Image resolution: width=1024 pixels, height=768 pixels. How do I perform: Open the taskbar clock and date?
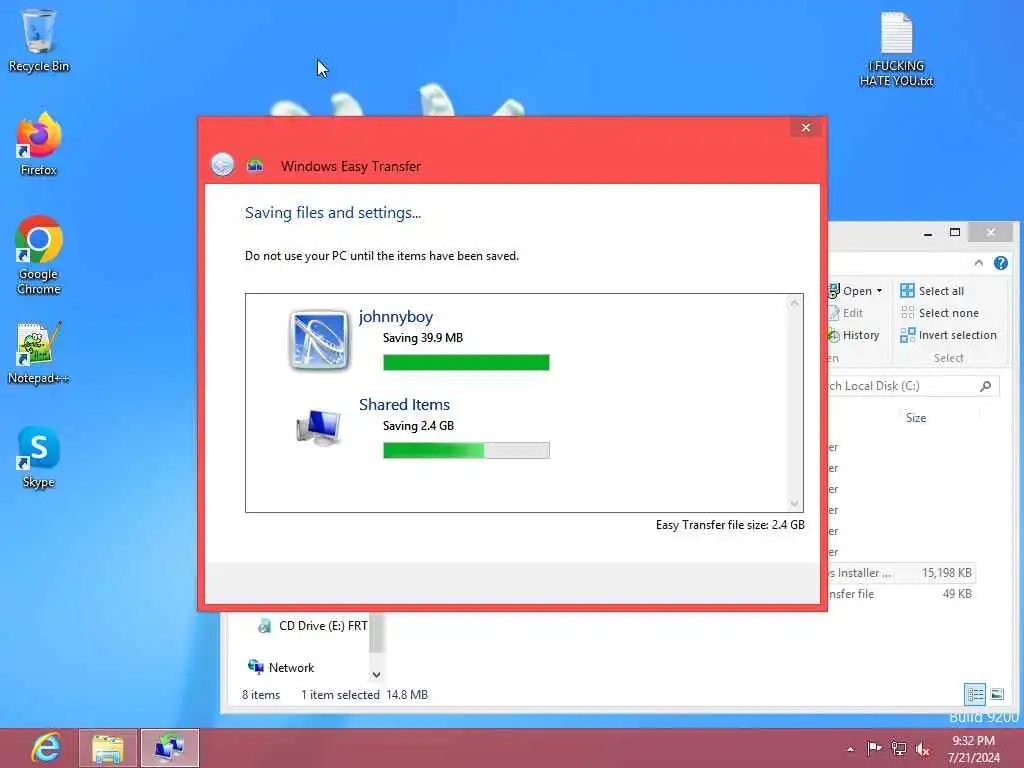point(973,749)
